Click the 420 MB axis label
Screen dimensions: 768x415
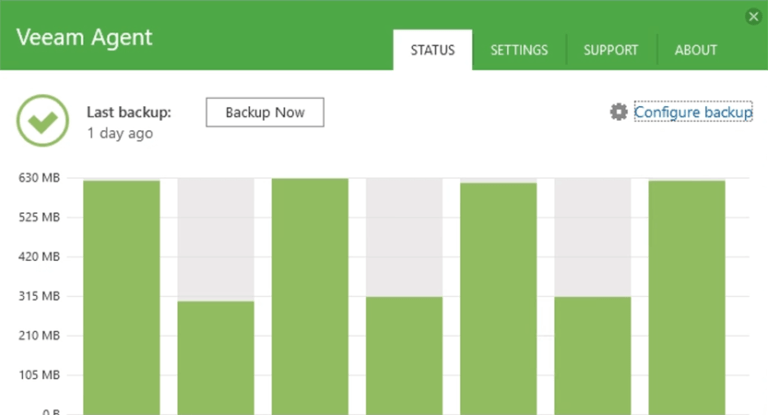[39, 257]
